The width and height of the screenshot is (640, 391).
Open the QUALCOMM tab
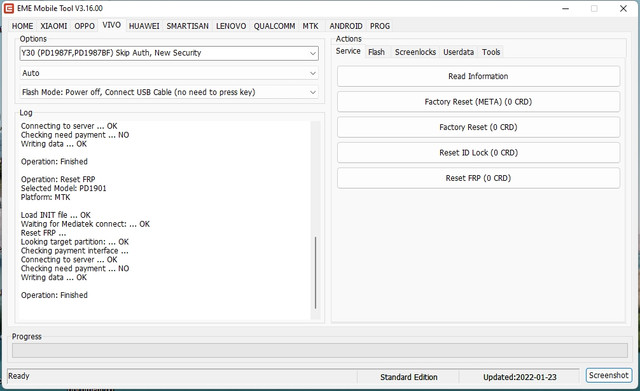click(x=274, y=26)
